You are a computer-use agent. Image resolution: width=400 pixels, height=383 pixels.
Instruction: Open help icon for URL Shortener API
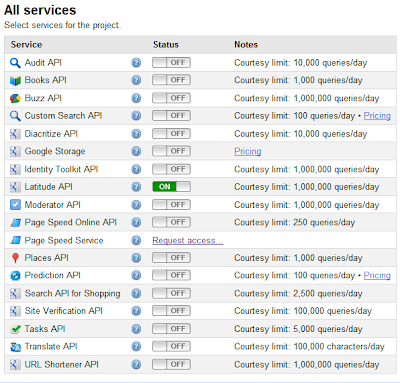pyautogui.click(x=136, y=364)
